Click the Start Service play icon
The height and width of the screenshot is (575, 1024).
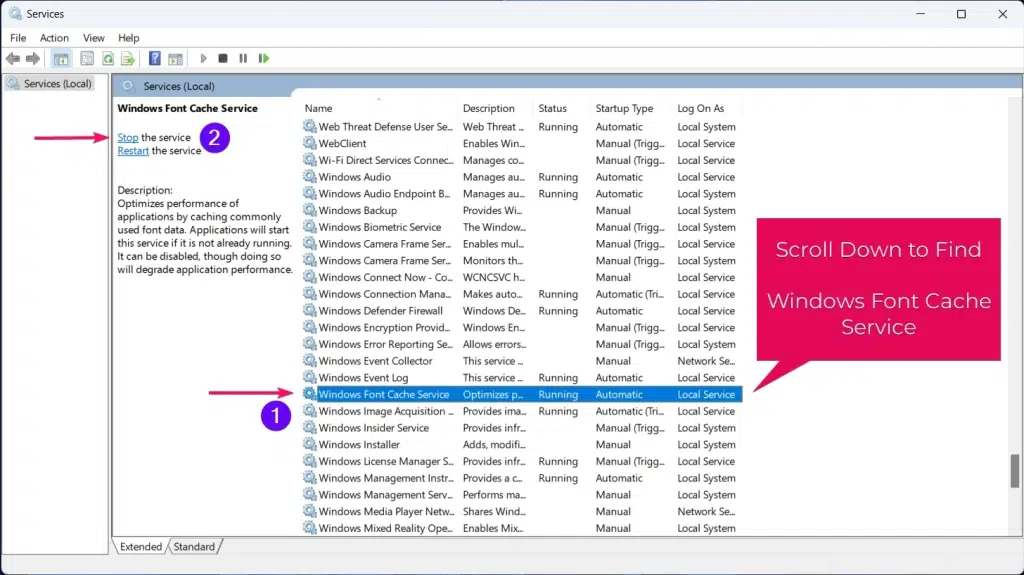click(x=203, y=59)
